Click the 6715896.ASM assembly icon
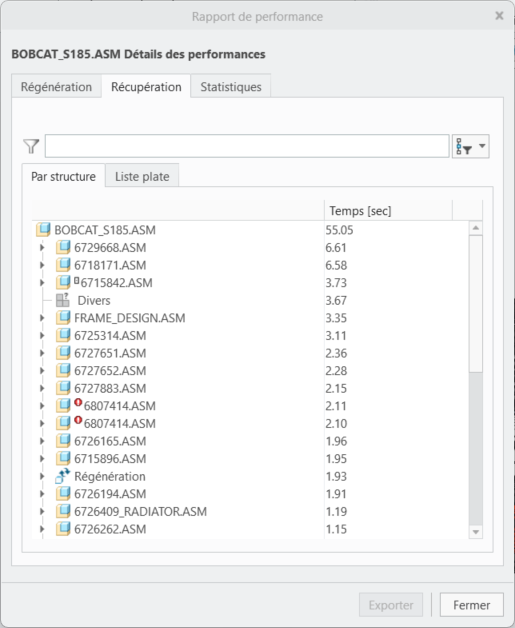The image size is (515, 628). [x=63, y=459]
